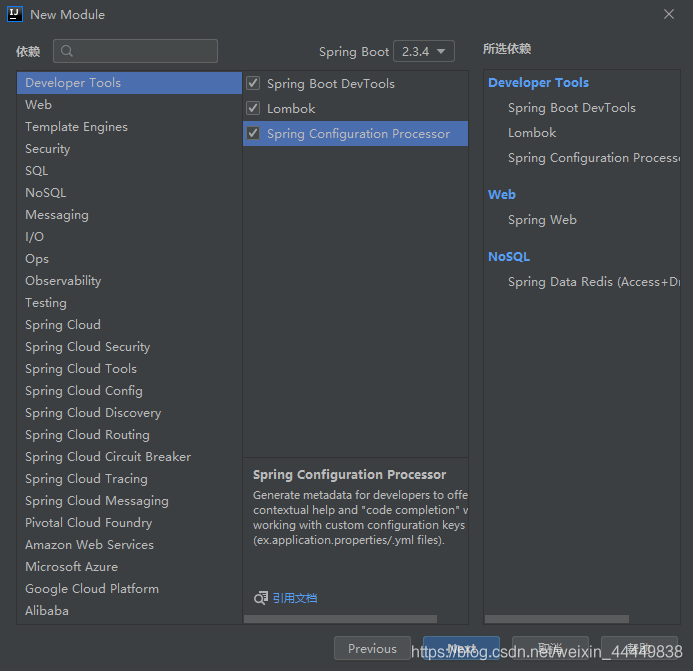Uncheck Spring Boot DevTools checkbox
Screen dimensions: 693x671
(x=253, y=83)
